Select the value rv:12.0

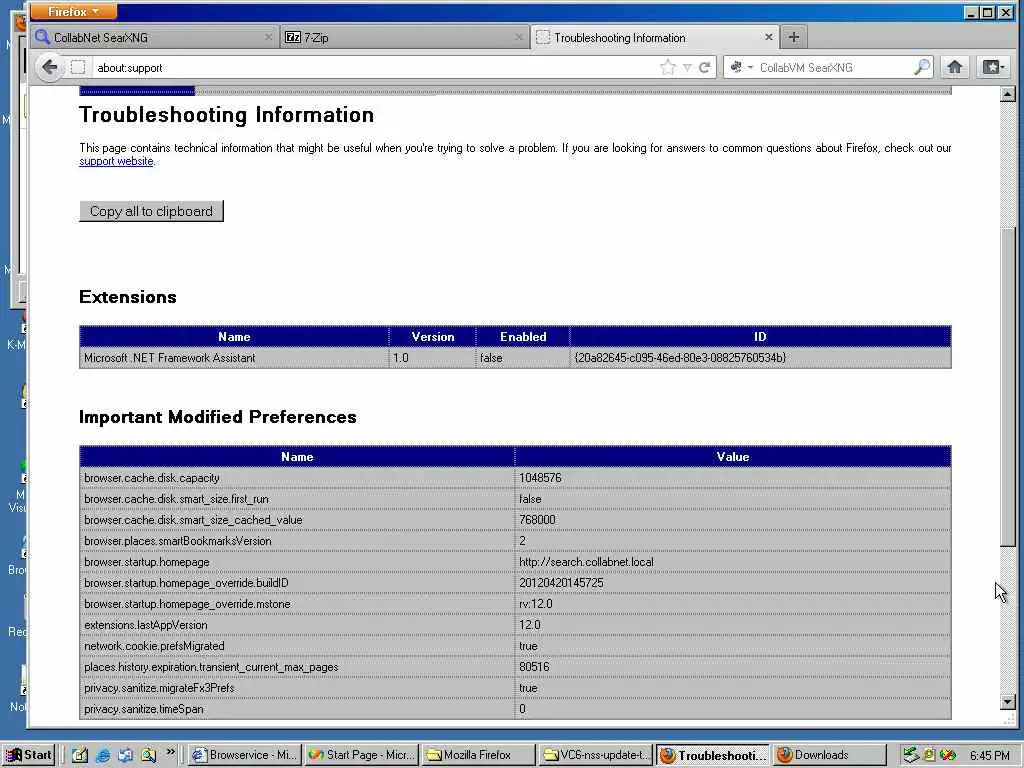(536, 604)
